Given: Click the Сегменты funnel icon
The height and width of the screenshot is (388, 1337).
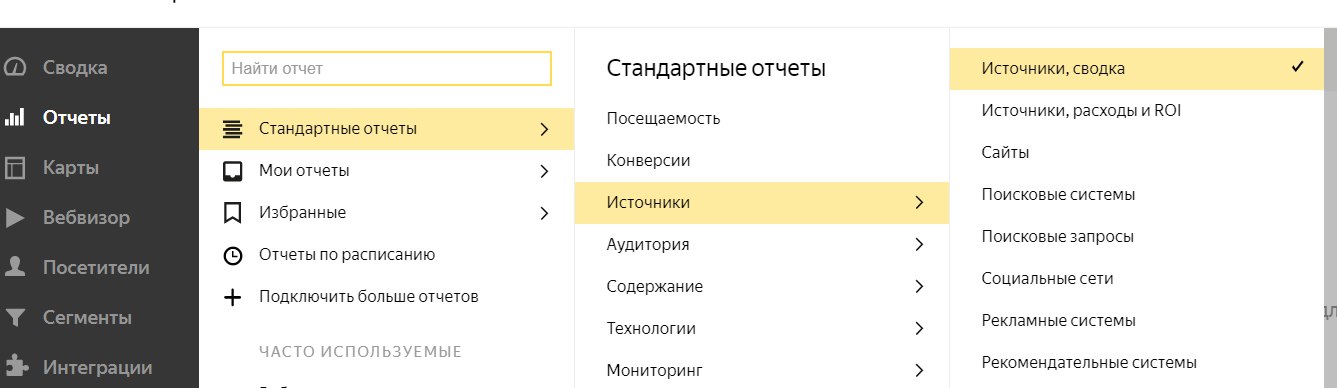Looking at the screenshot, I should click(x=15, y=318).
